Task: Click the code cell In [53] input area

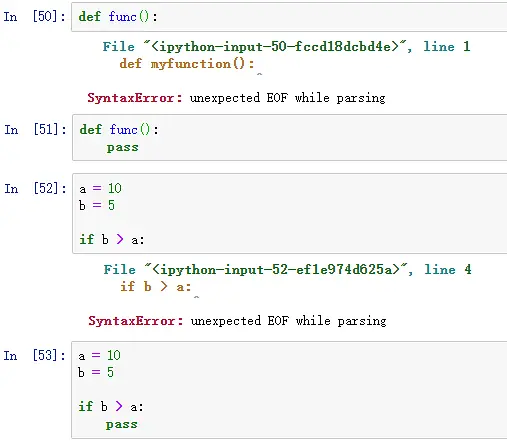Action: 289,390
